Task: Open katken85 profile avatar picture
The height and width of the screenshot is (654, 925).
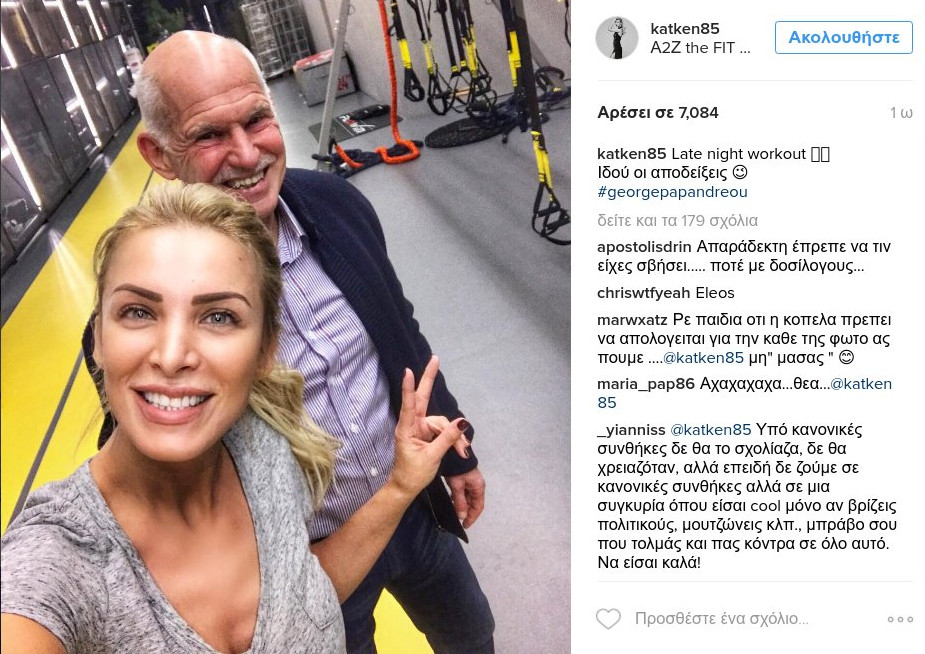Action: coord(616,38)
